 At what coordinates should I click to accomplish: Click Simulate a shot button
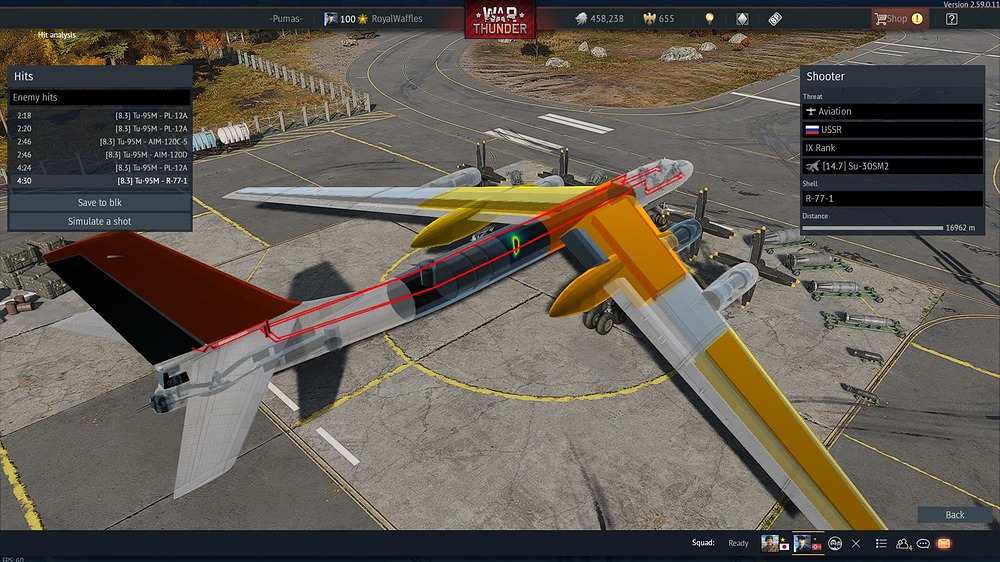(99, 221)
